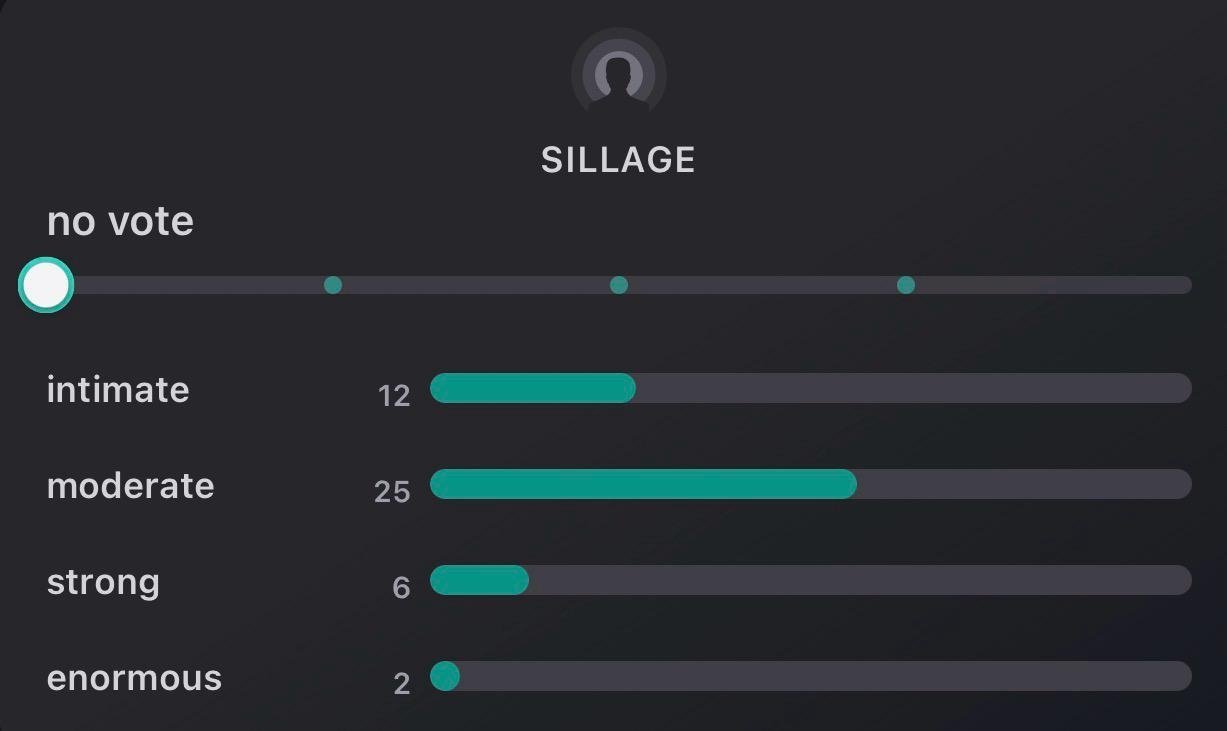The image size is (1227, 731).
Task: Click the user silhouette avatar icon
Action: (x=618, y=75)
